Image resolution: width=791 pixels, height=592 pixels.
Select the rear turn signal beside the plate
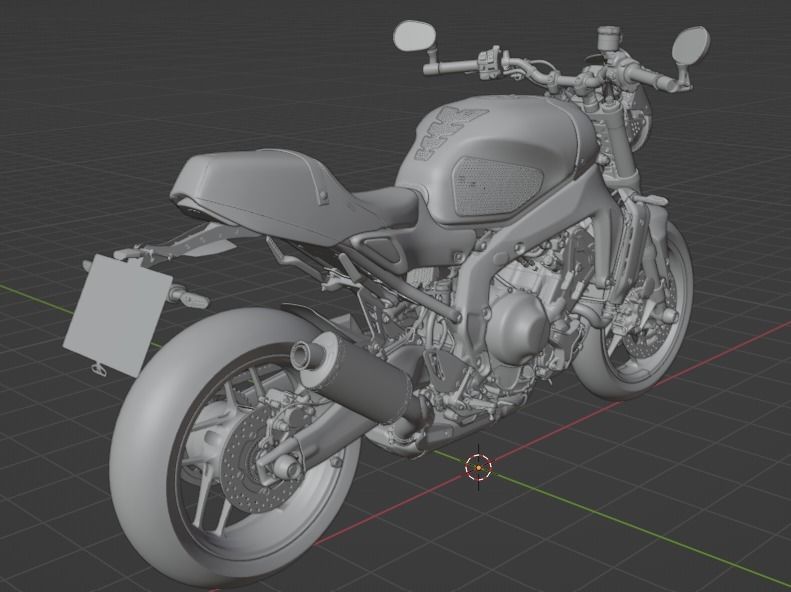tap(190, 299)
